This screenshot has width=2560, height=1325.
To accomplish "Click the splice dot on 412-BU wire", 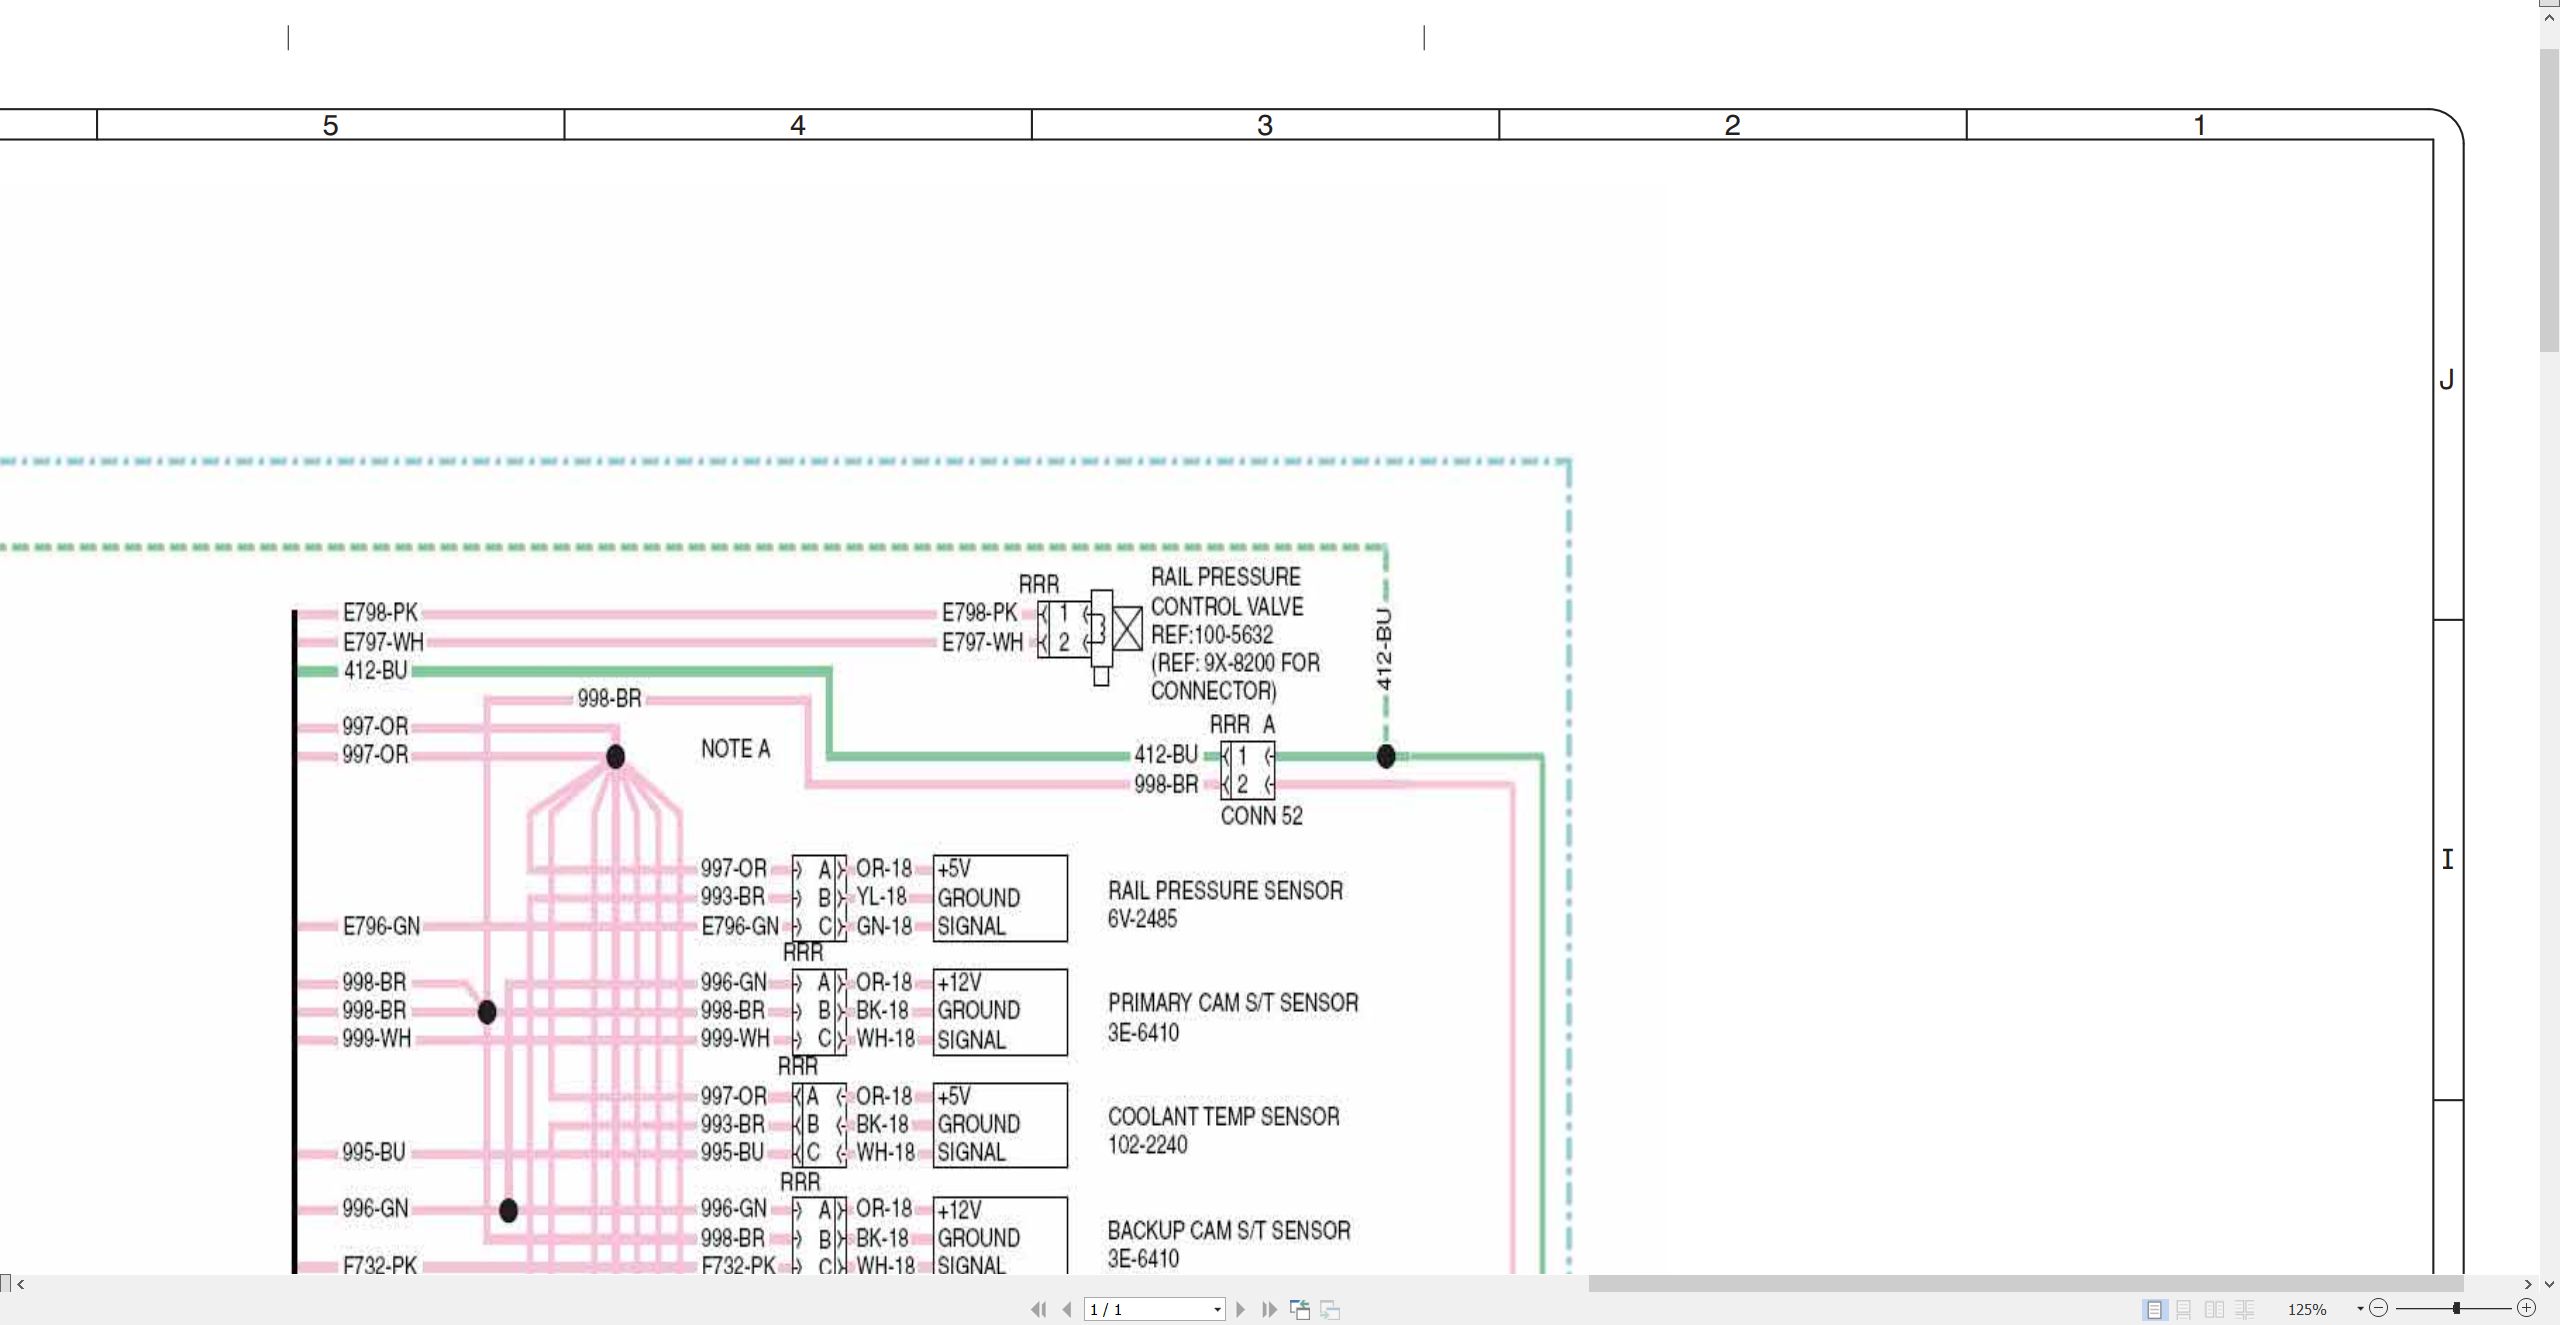I will click(1385, 756).
